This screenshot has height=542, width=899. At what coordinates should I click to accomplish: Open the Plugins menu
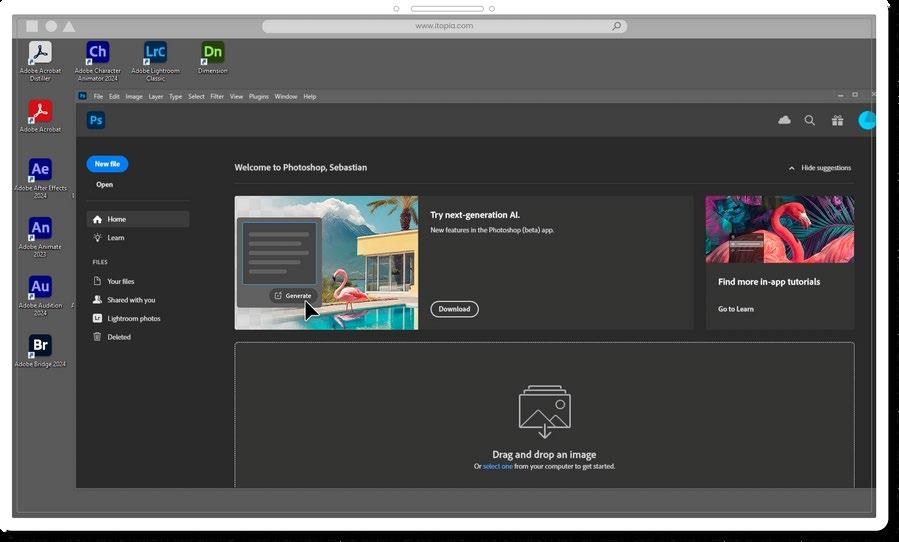click(x=259, y=96)
